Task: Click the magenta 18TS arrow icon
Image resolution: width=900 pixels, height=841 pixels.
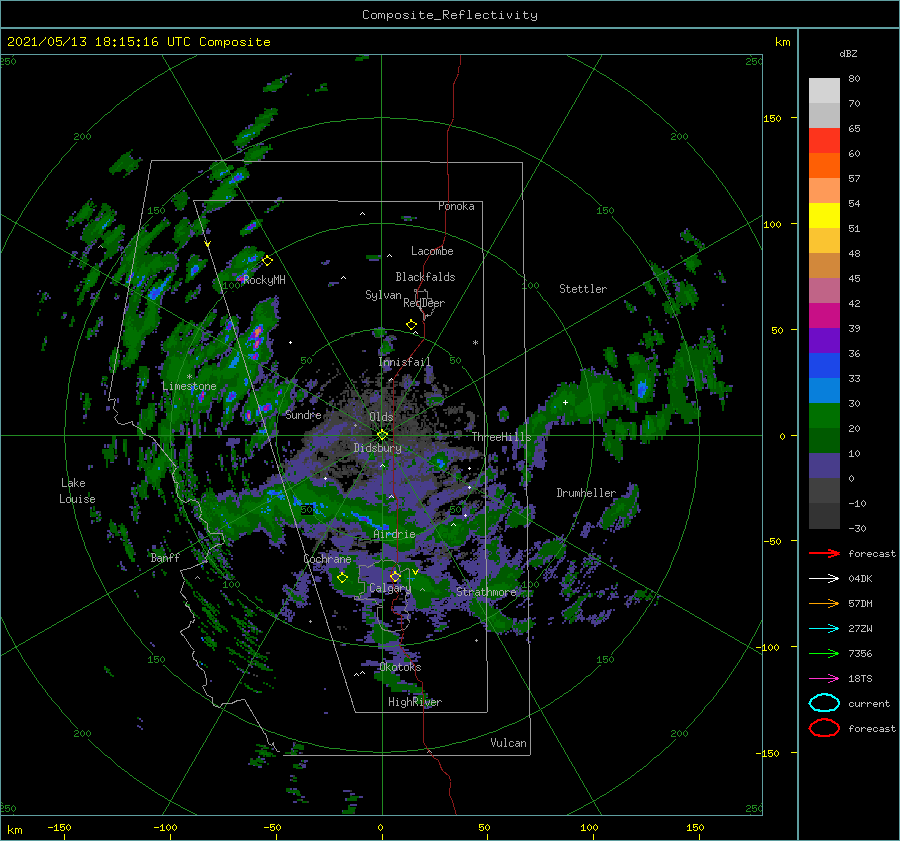Action: (x=824, y=679)
